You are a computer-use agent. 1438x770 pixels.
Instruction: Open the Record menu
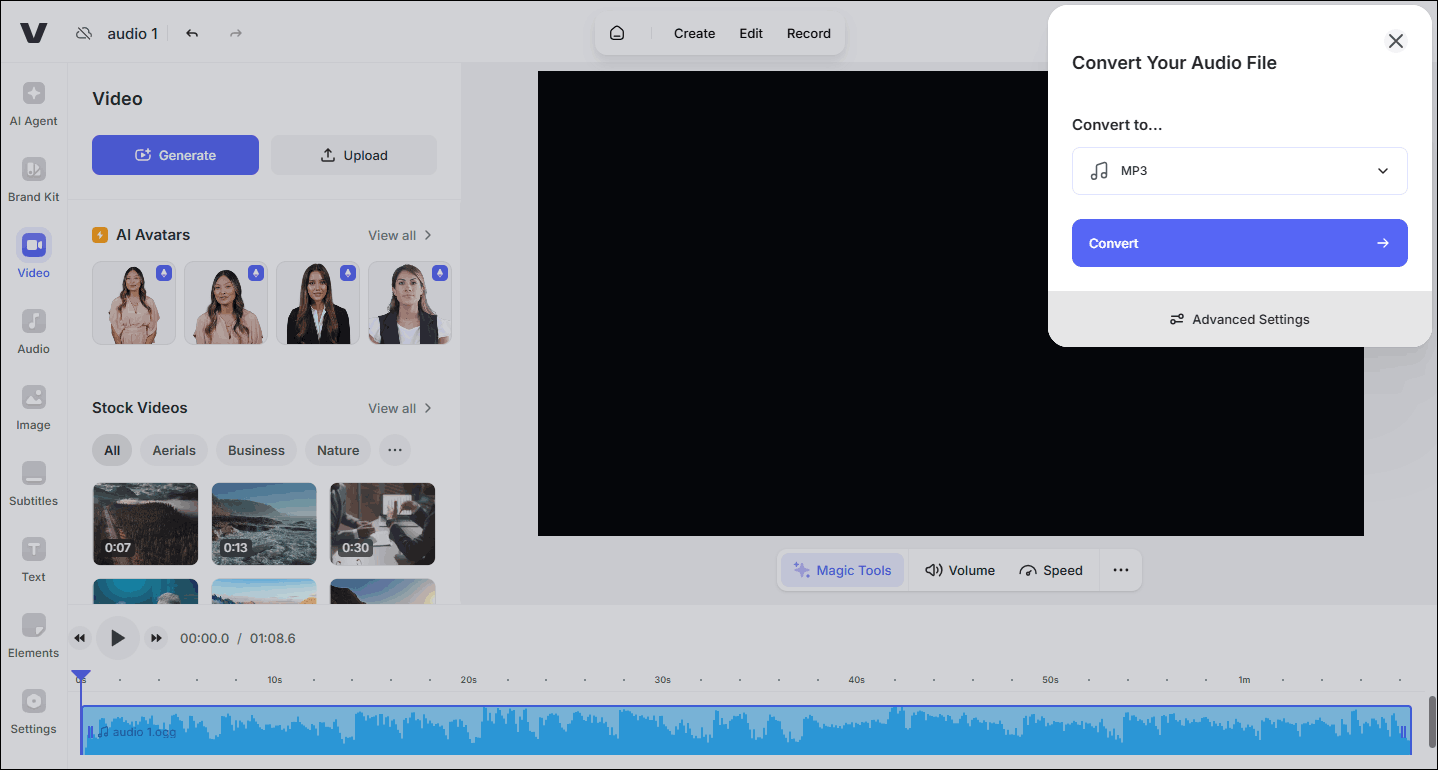tap(808, 33)
